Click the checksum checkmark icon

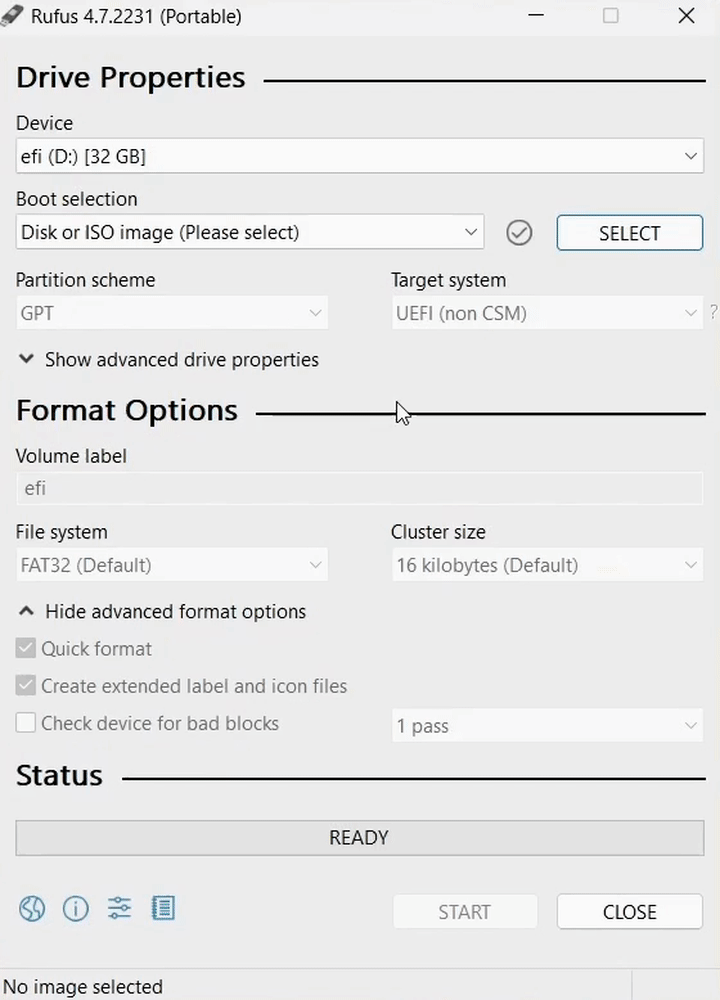click(519, 233)
